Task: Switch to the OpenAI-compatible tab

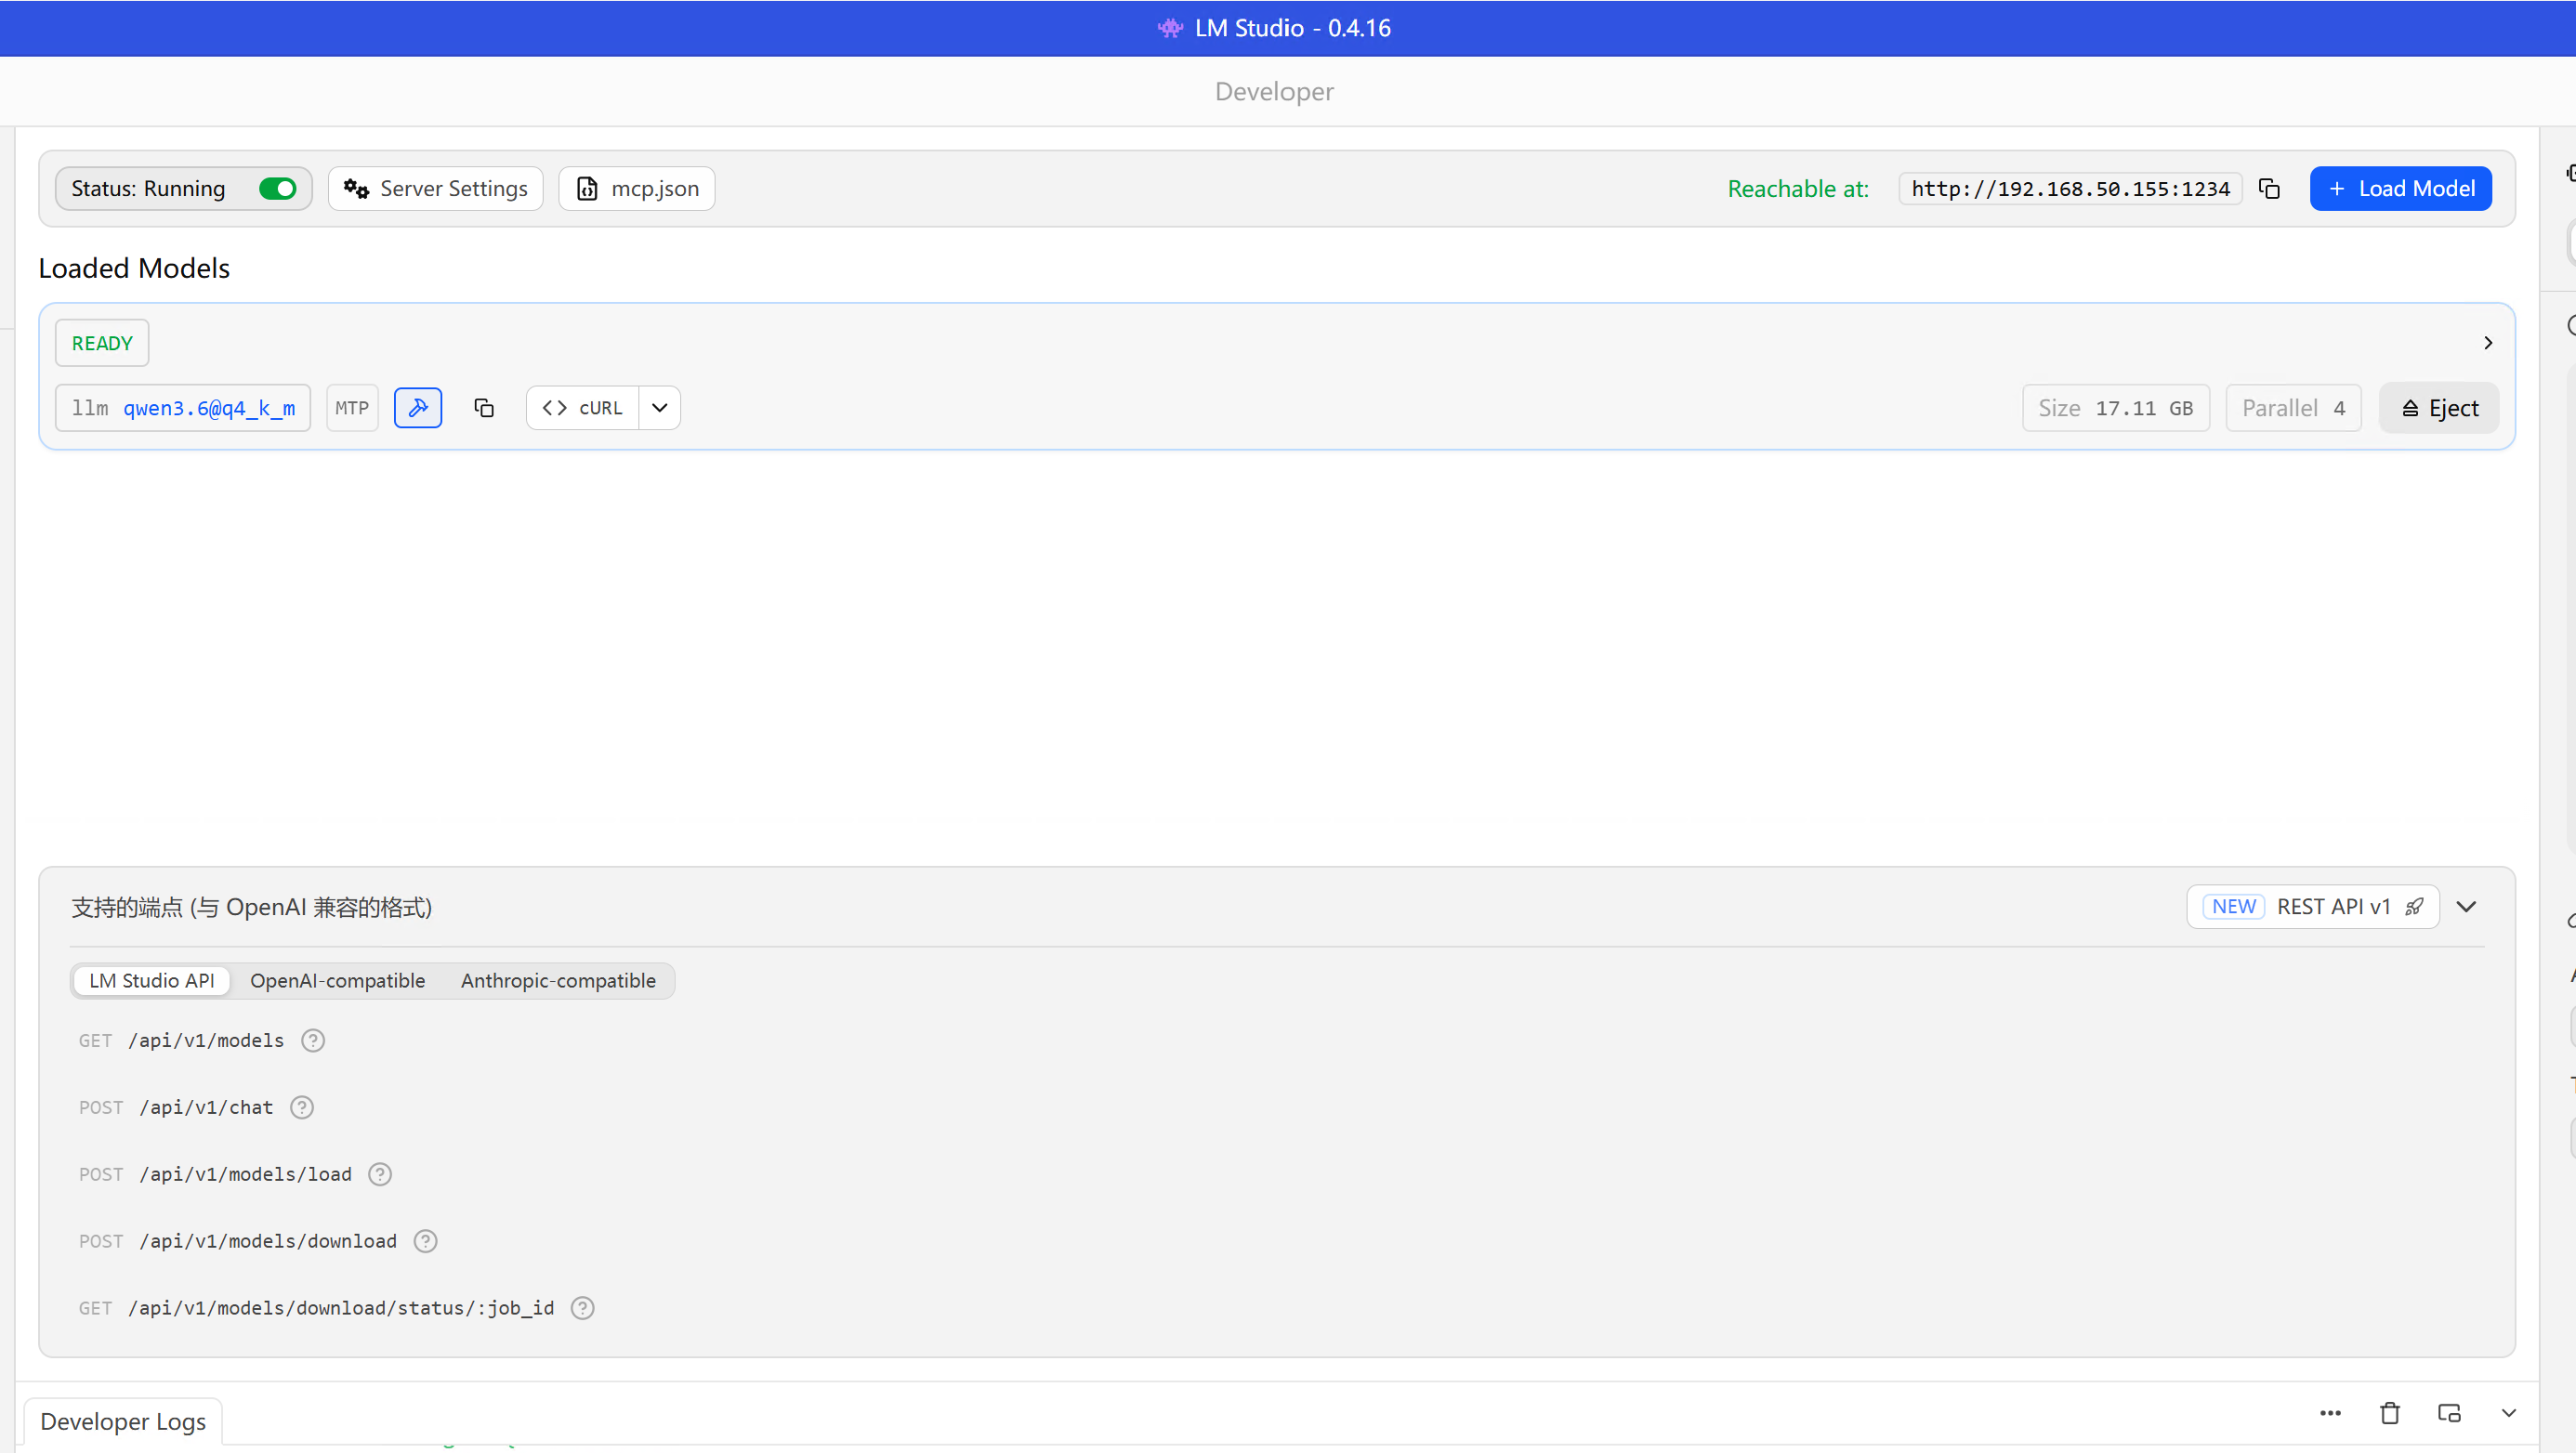Action: tap(338, 981)
